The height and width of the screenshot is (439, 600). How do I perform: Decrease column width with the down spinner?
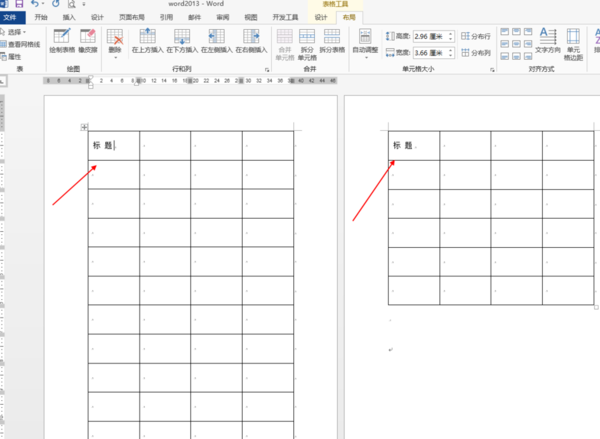coord(451,55)
